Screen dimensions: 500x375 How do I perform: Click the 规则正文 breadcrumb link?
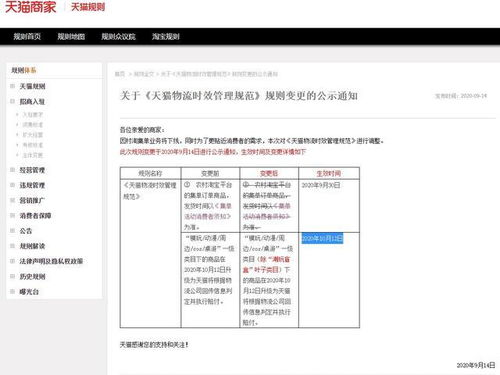(144, 74)
